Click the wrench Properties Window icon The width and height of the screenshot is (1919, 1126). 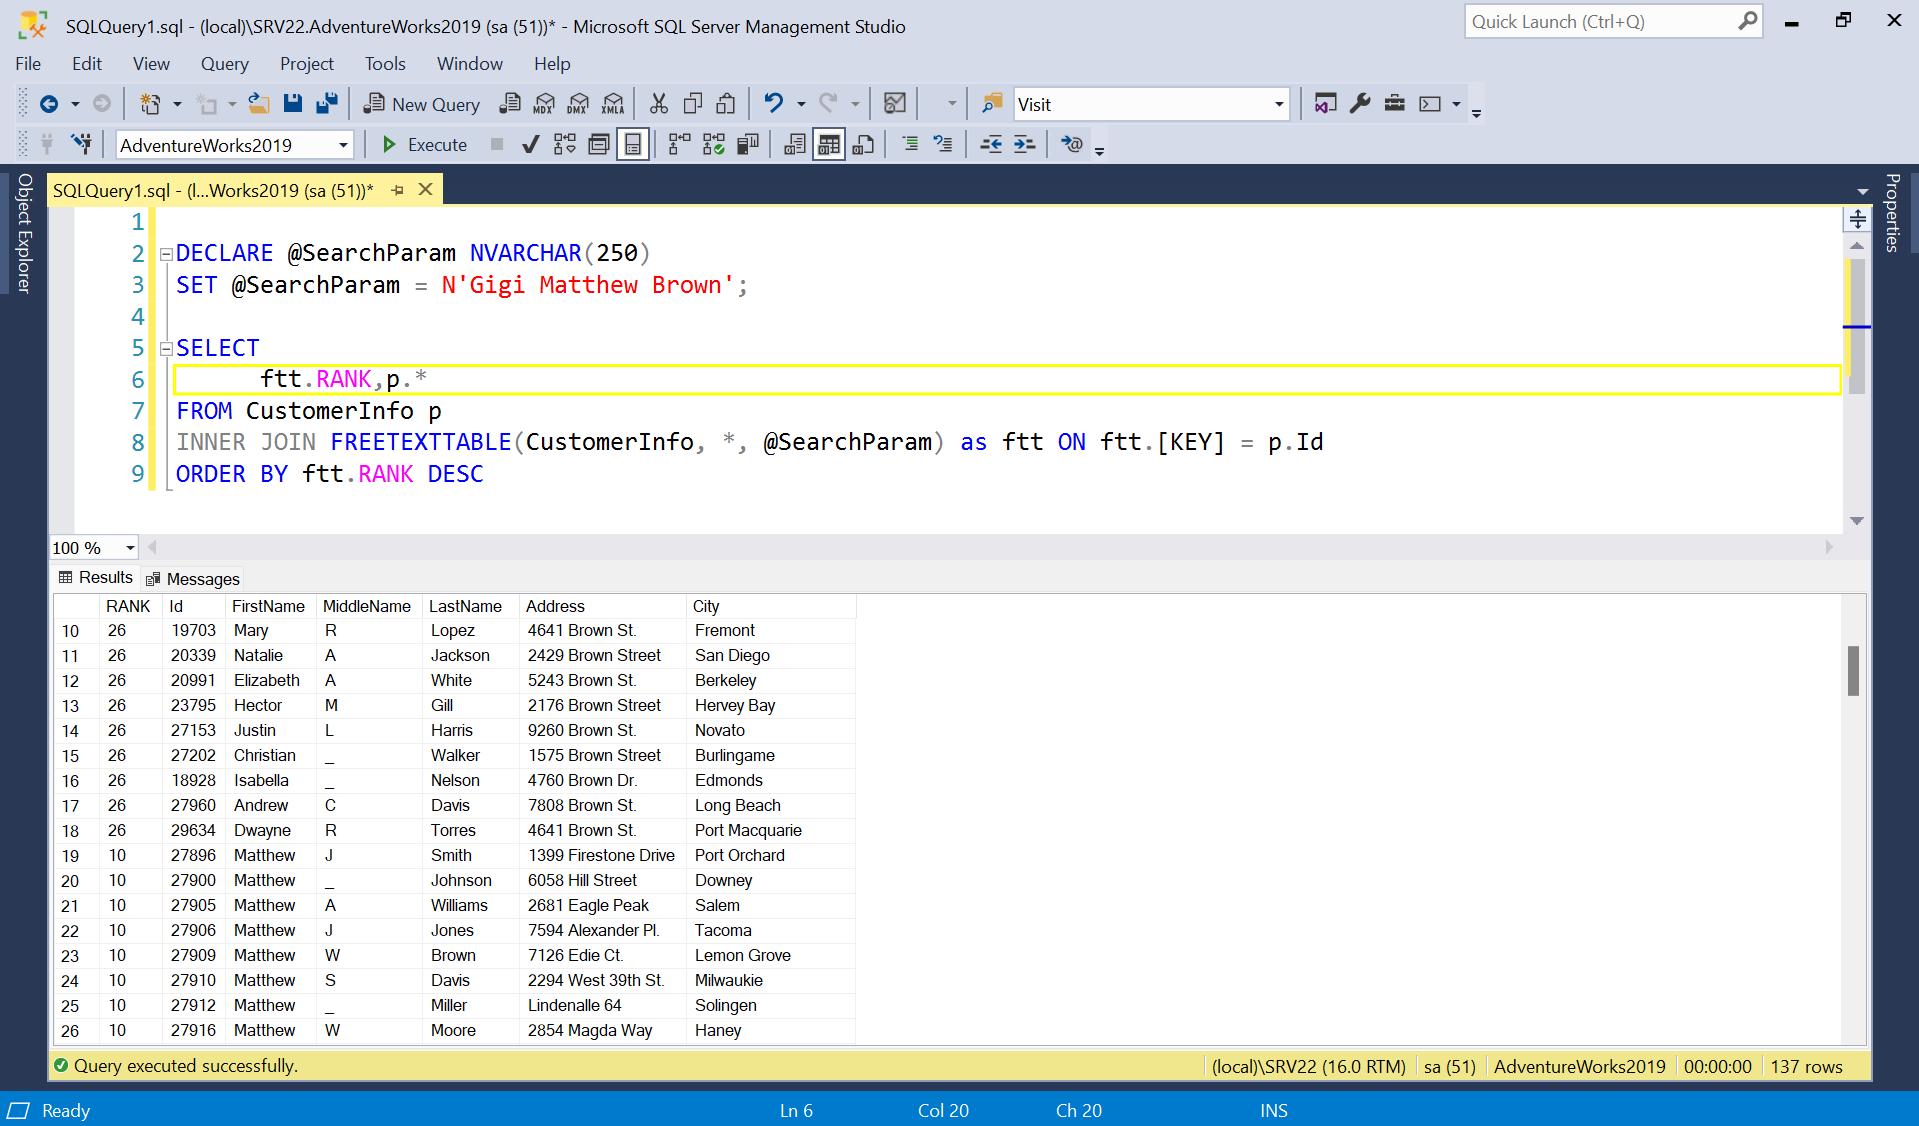coord(1360,104)
